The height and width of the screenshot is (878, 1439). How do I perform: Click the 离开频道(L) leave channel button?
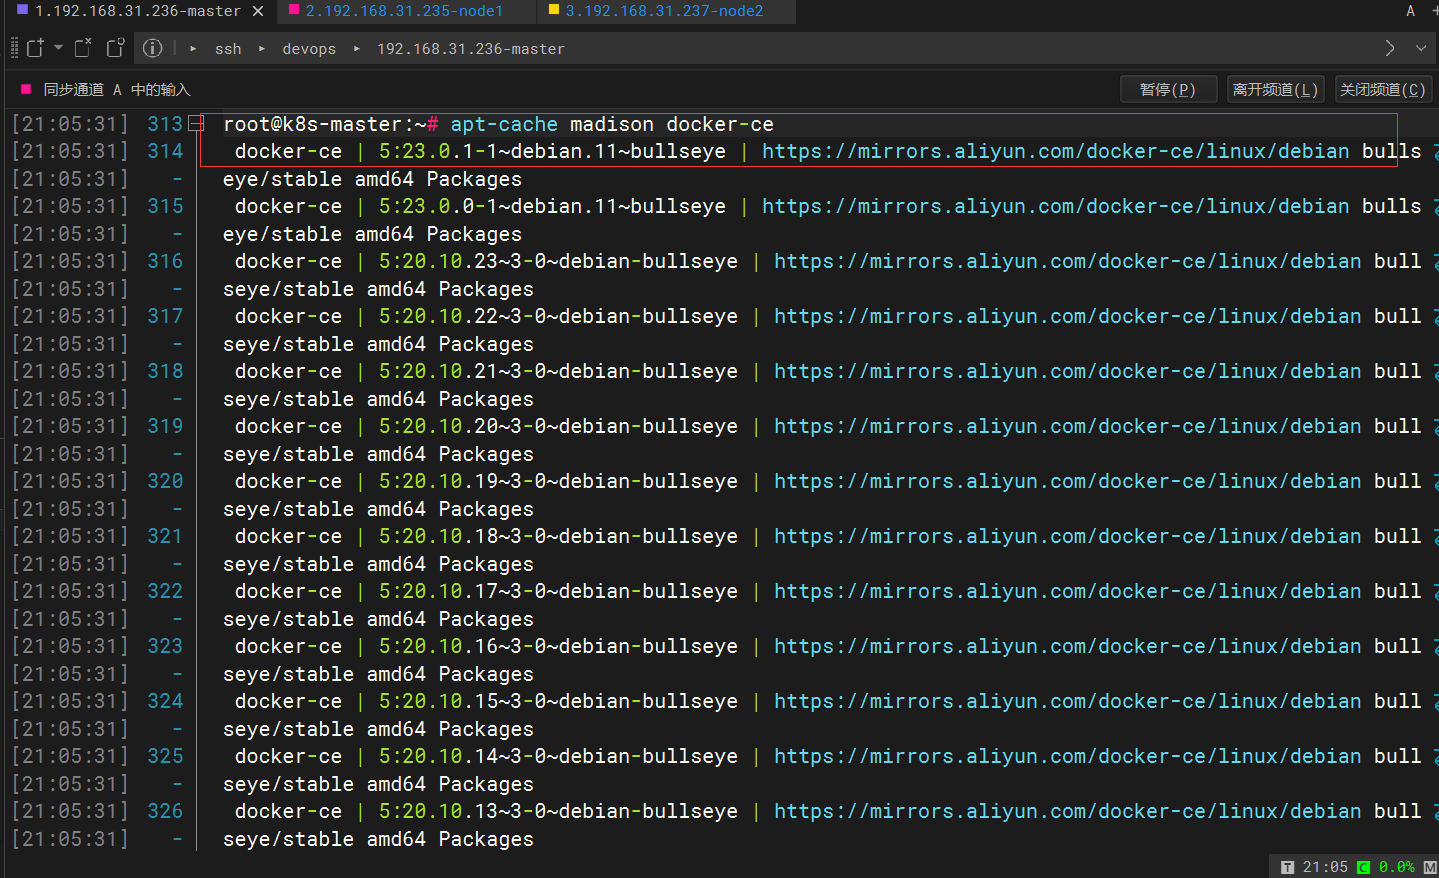(1276, 89)
